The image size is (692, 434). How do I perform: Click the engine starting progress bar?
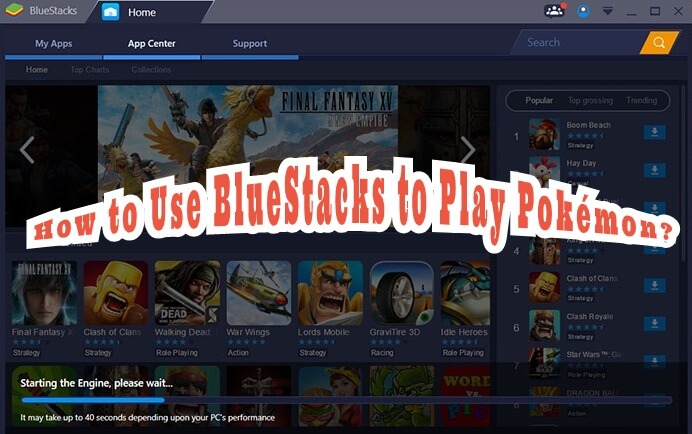click(x=346, y=400)
